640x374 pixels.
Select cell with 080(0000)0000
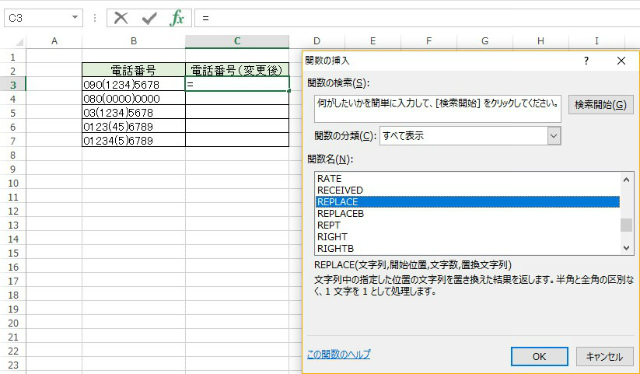133,98
